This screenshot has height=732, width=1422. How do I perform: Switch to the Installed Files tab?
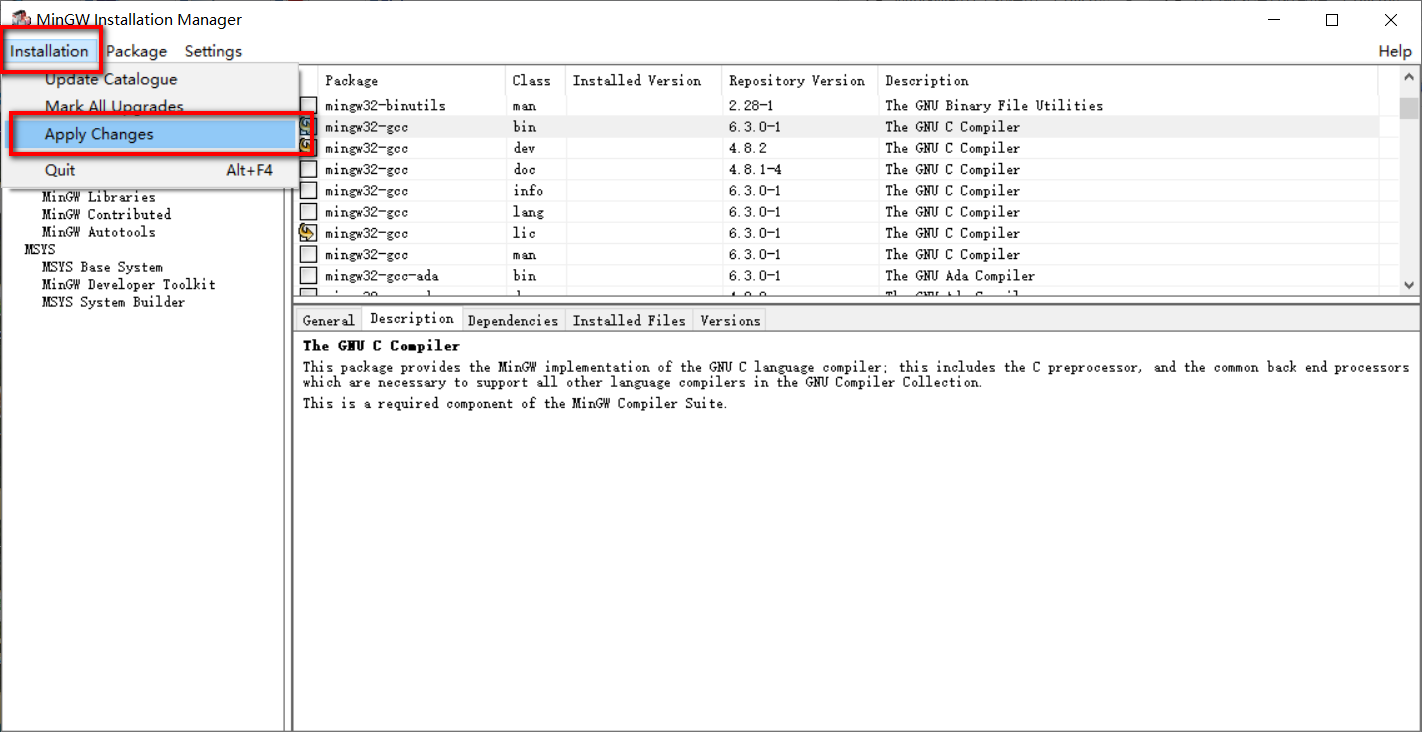point(629,320)
